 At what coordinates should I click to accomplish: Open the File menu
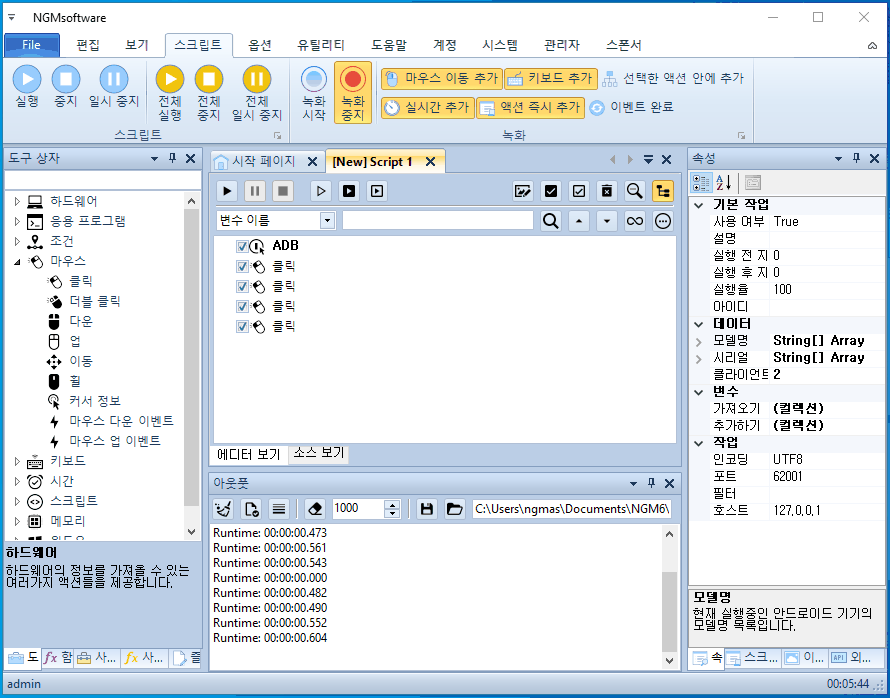[32, 45]
